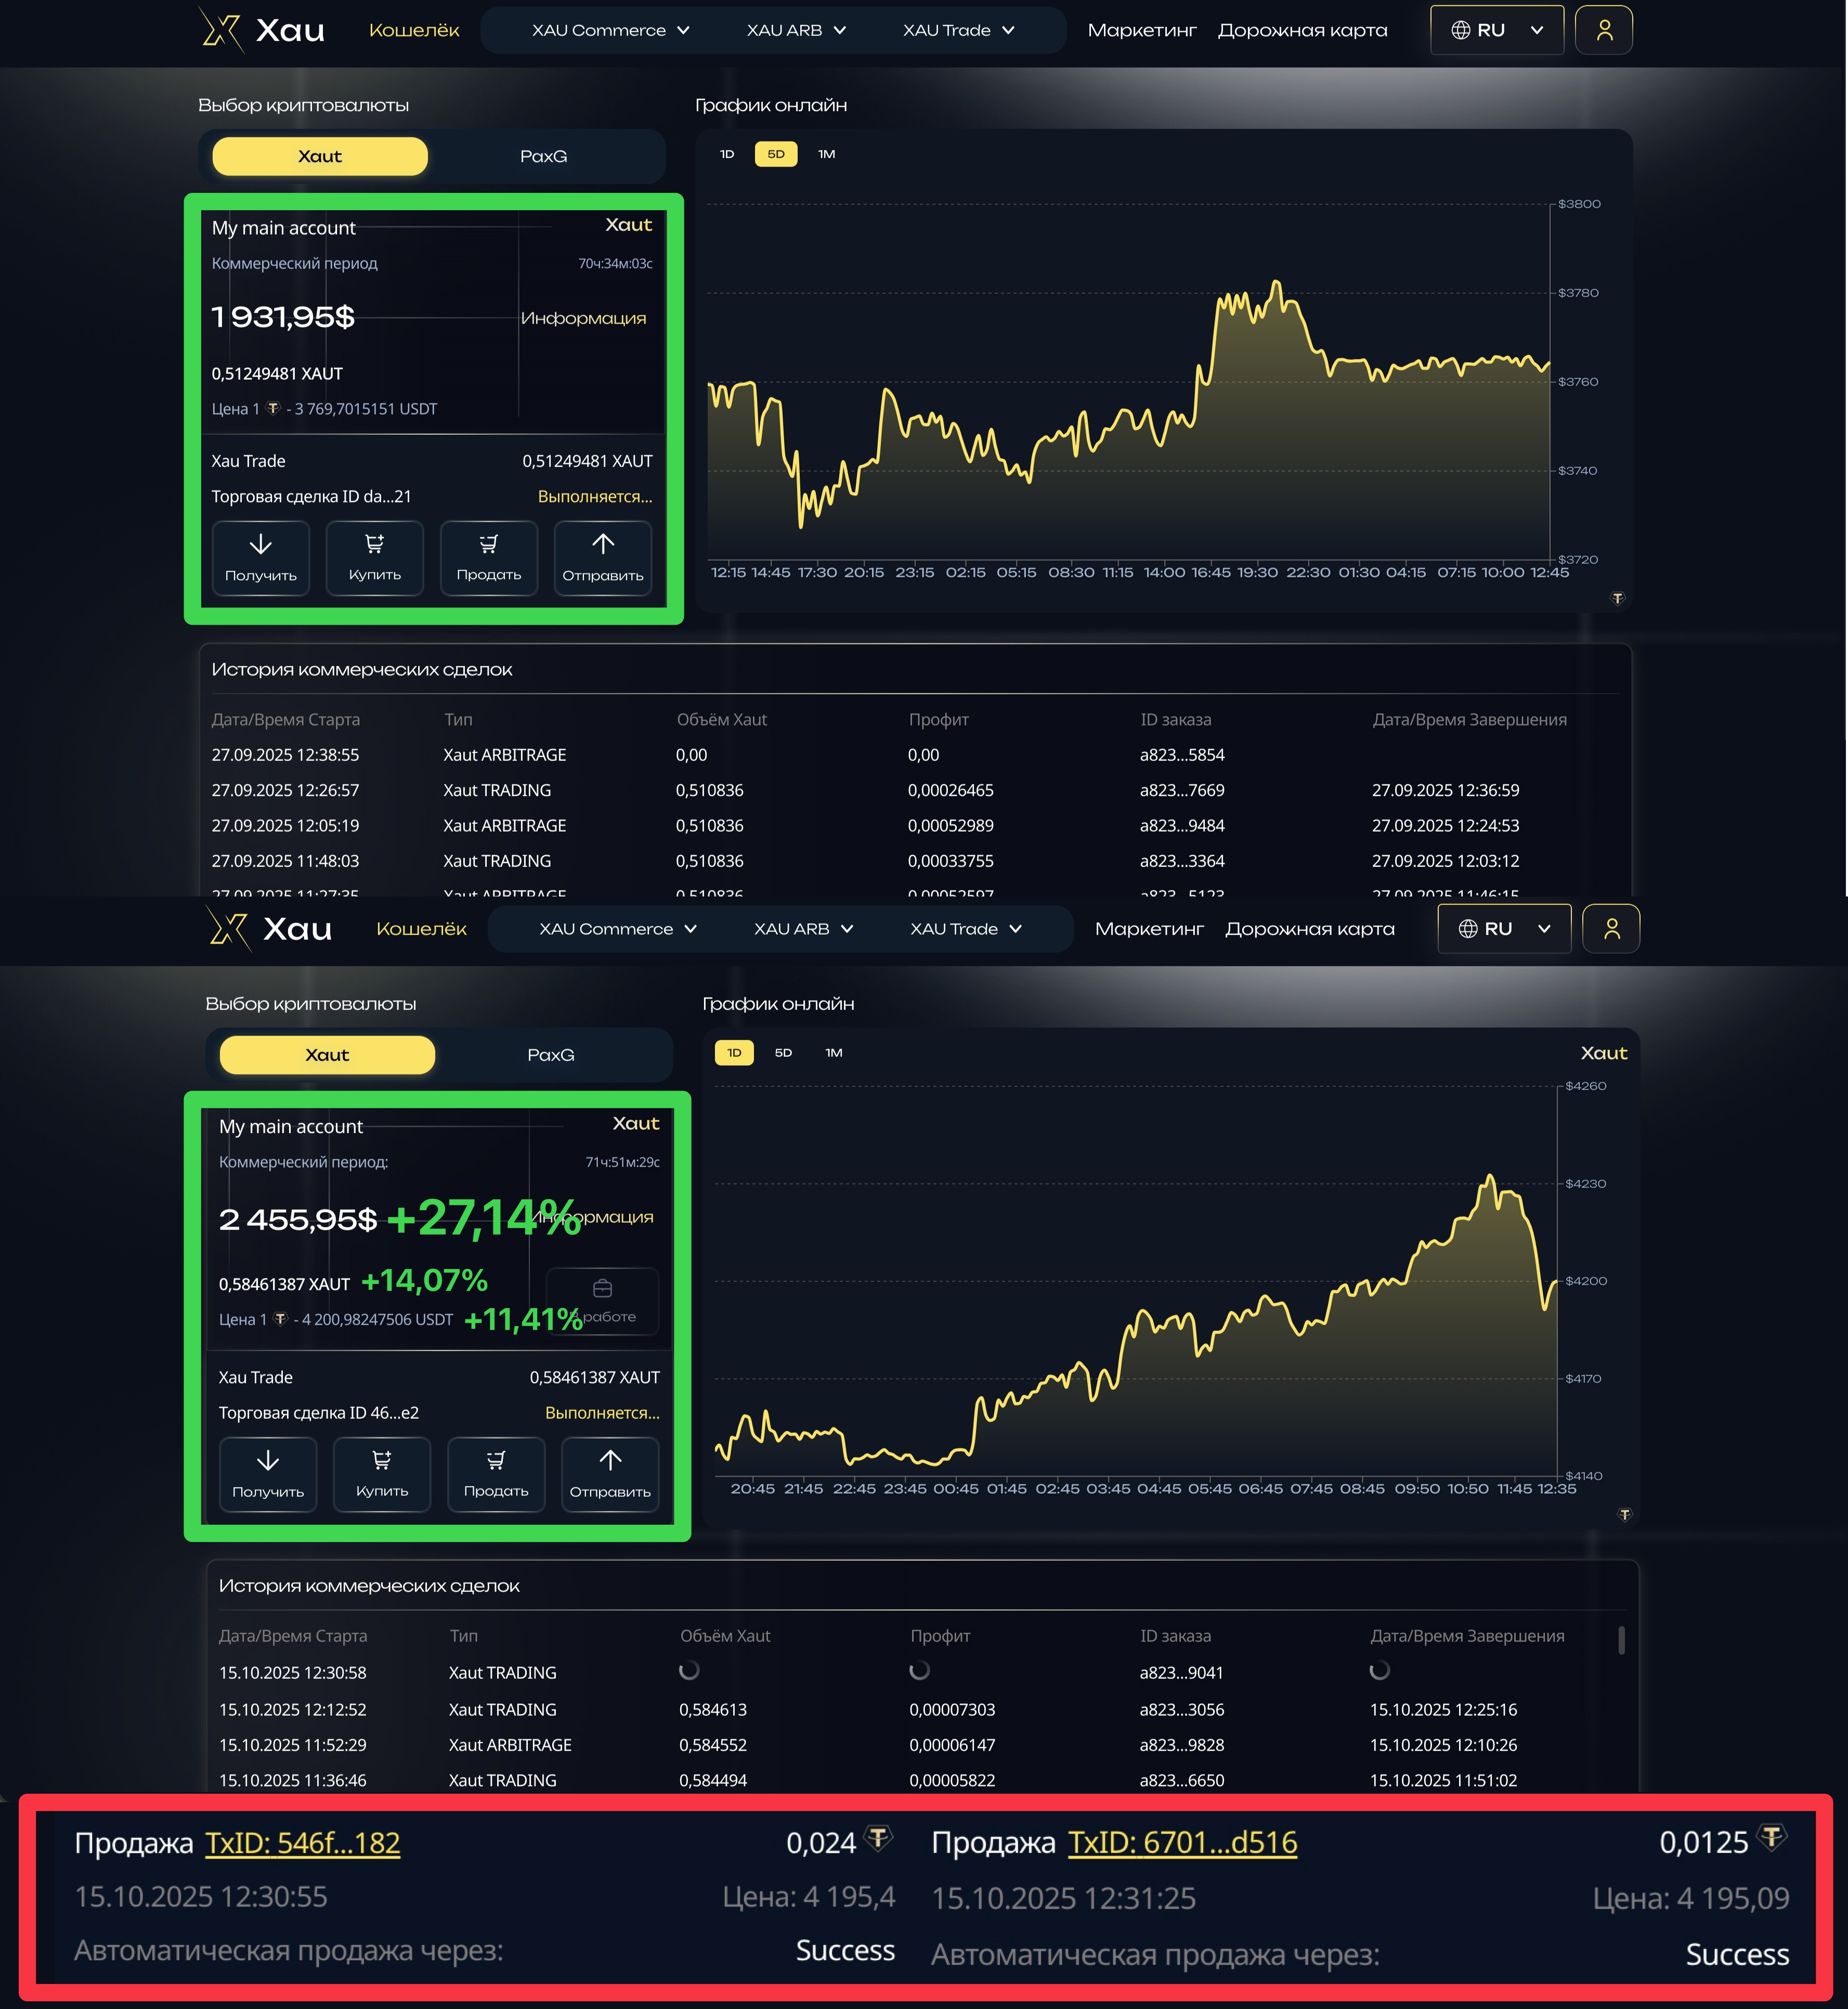
Task: Click Tether coin icon beside 0,024 amount
Action: click(x=879, y=1837)
